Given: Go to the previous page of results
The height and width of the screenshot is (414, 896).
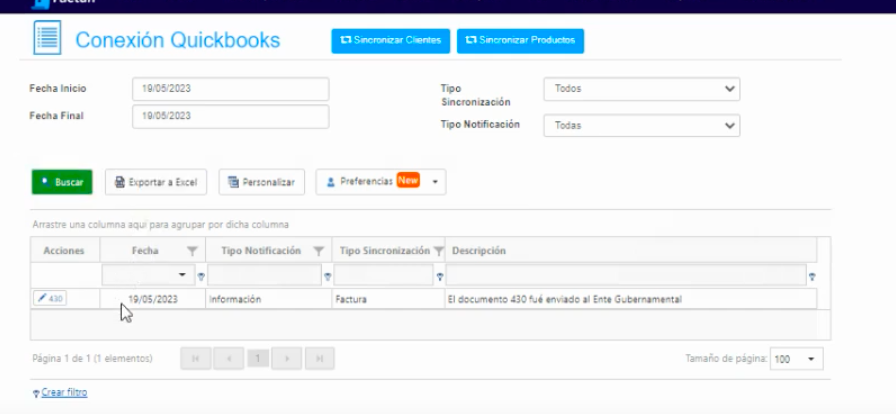Looking at the screenshot, I should pyautogui.click(x=229, y=359).
